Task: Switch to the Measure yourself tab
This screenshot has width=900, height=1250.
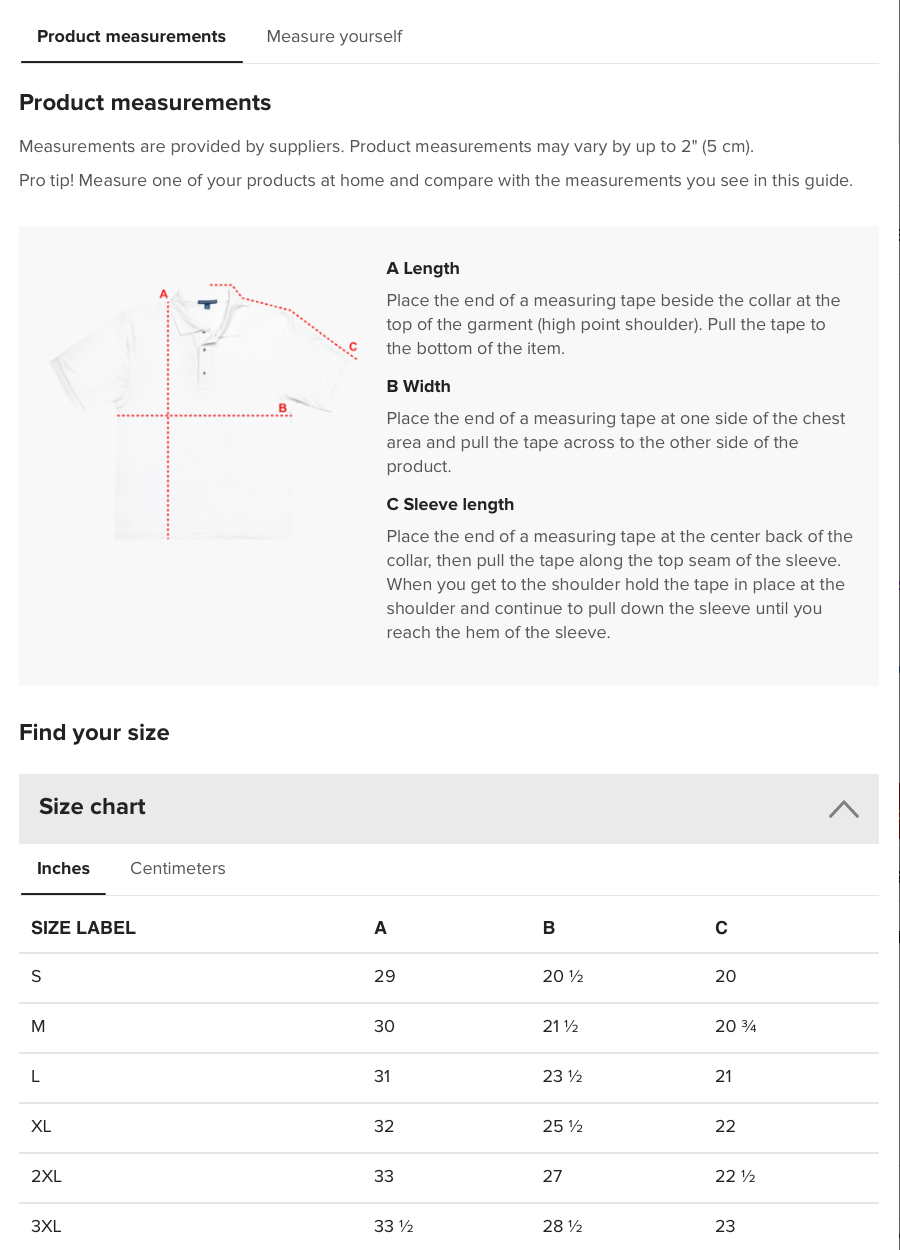Action: pyautogui.click(x=334, y=37)
